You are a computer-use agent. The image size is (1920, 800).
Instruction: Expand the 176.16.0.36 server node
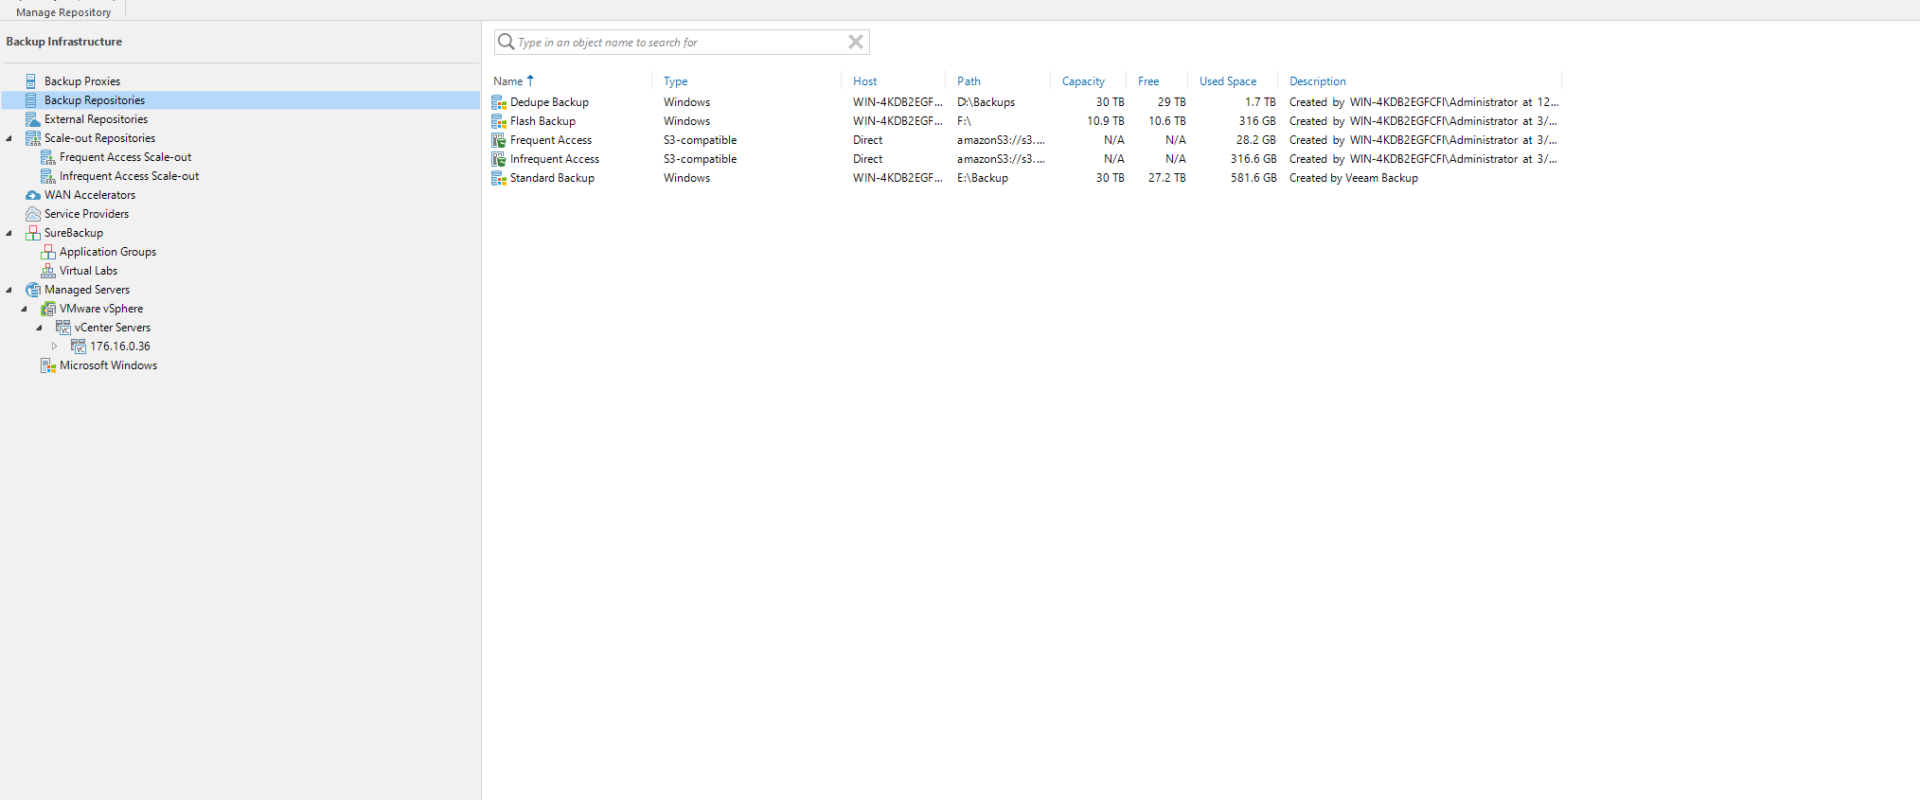54,347
